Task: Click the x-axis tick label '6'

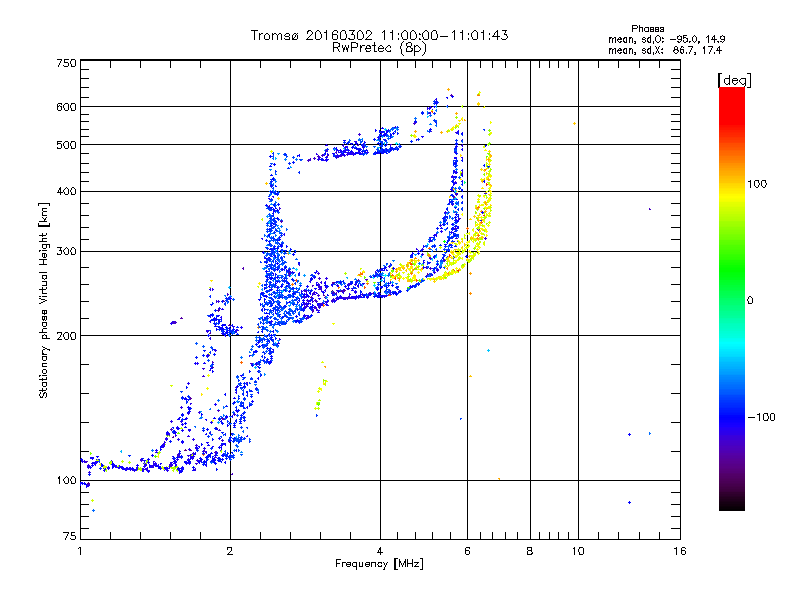Action: coord(467,551)
